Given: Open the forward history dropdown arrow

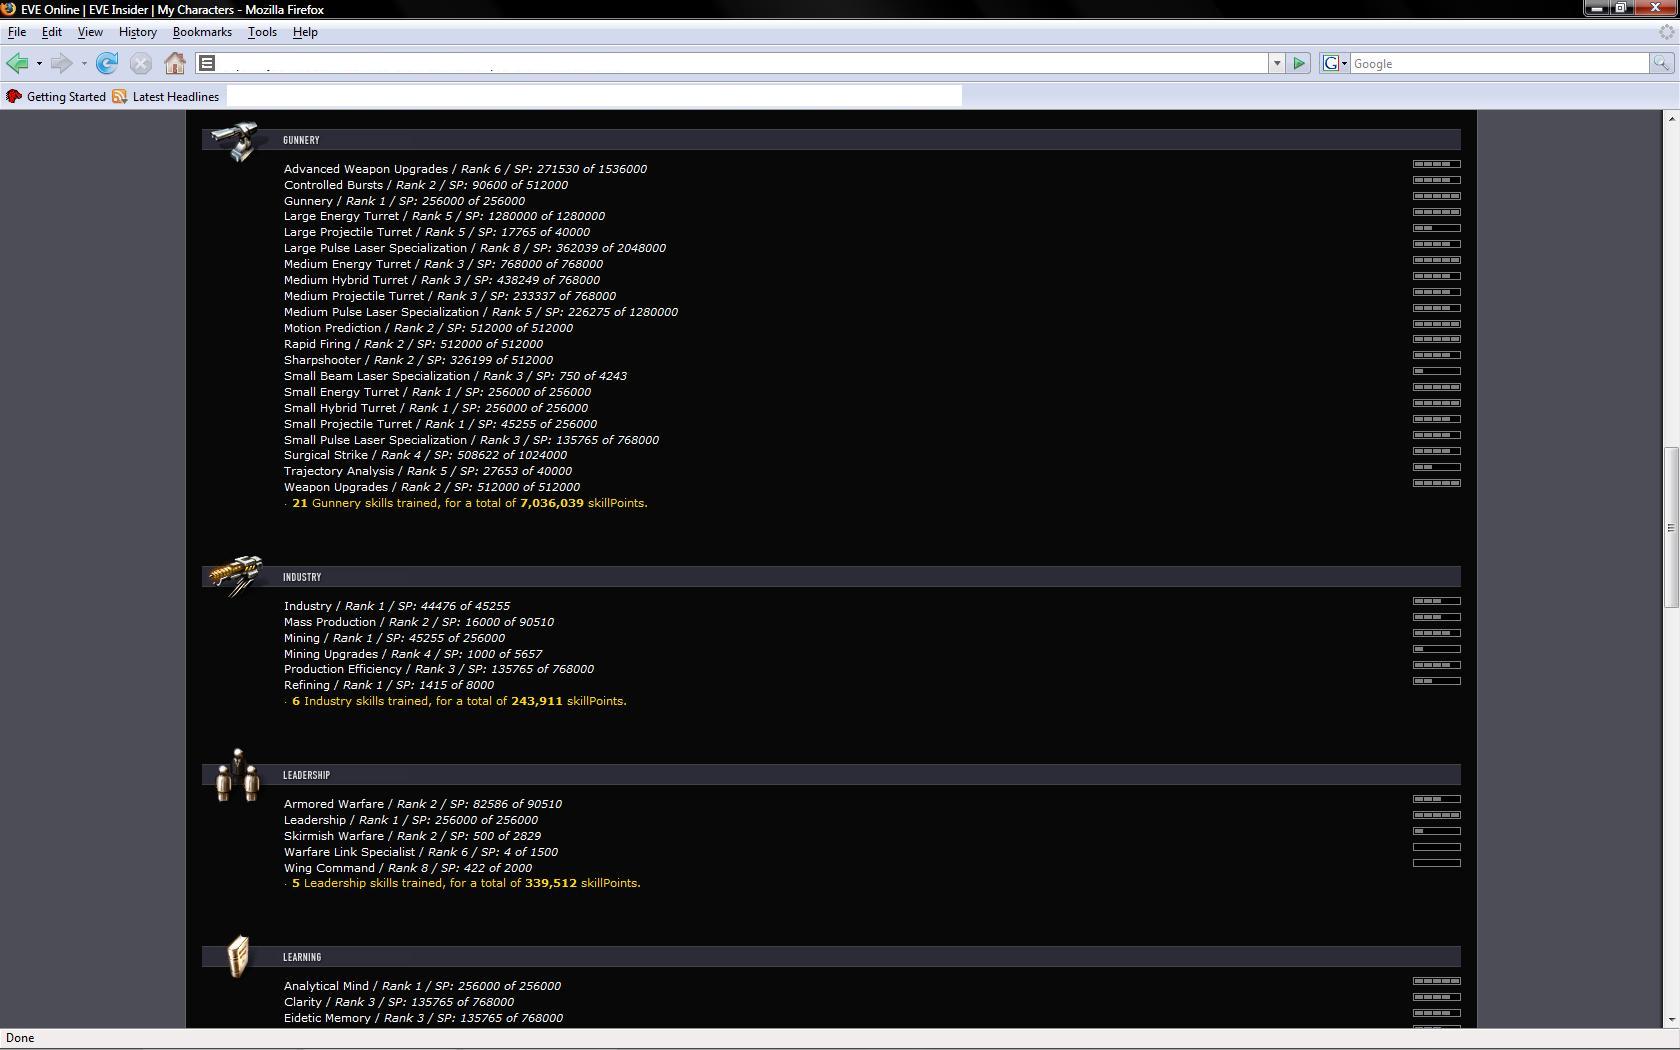Looking at the screenshot, I should click(x=84, y=64).
